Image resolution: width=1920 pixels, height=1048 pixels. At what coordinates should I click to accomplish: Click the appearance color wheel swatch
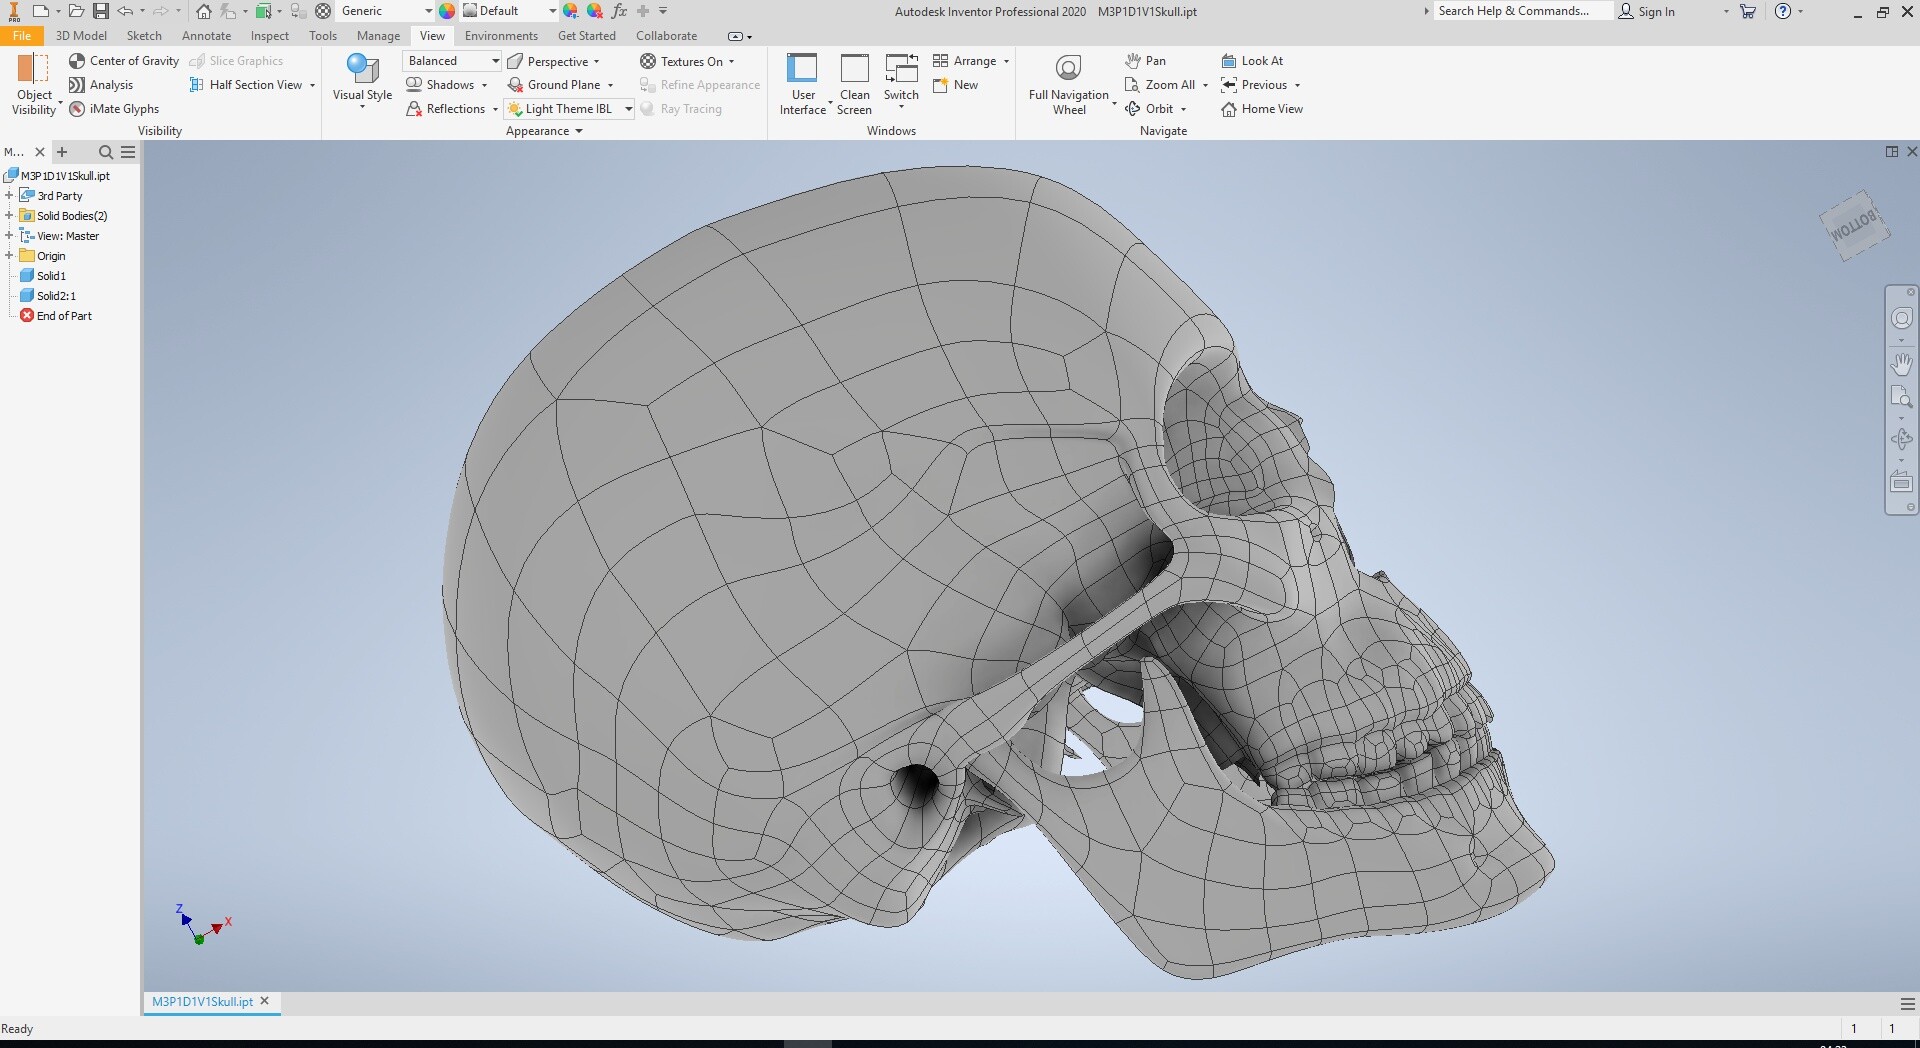[x=447, y=11]
